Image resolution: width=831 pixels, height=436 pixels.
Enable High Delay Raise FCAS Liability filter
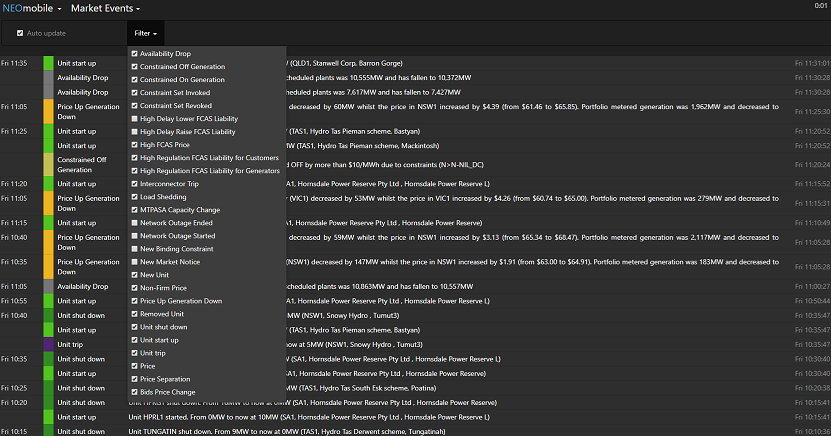pos(135,131)
